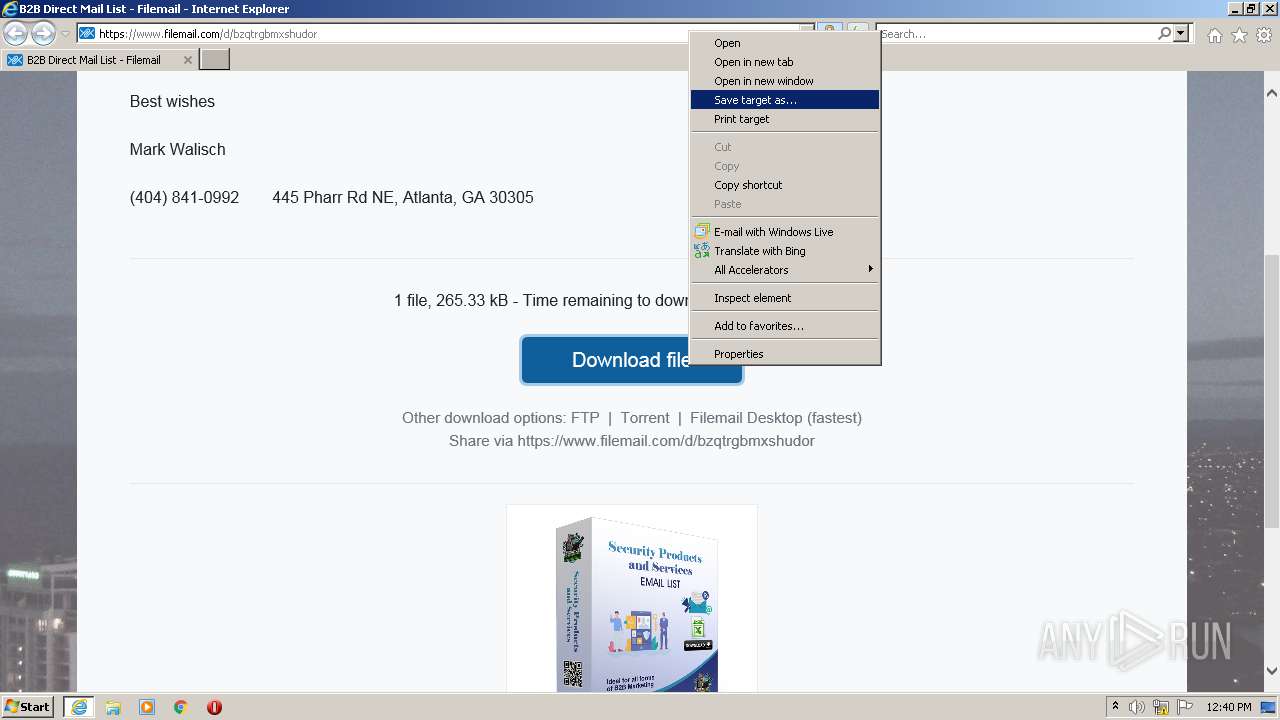Viewport: 1280px width, 720px height.
Task: Open the Torrent download option link
Action: [x=645, y=418]
